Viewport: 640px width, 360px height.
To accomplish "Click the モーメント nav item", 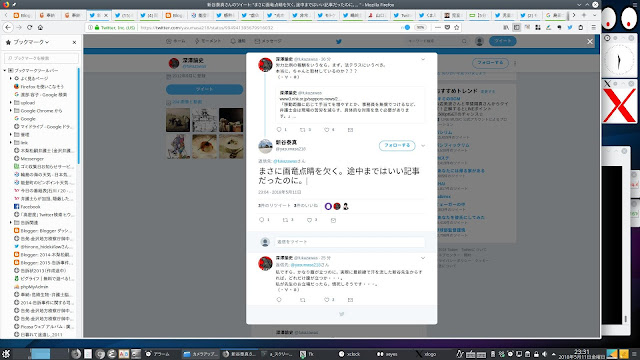I will [x=208, y=41].
